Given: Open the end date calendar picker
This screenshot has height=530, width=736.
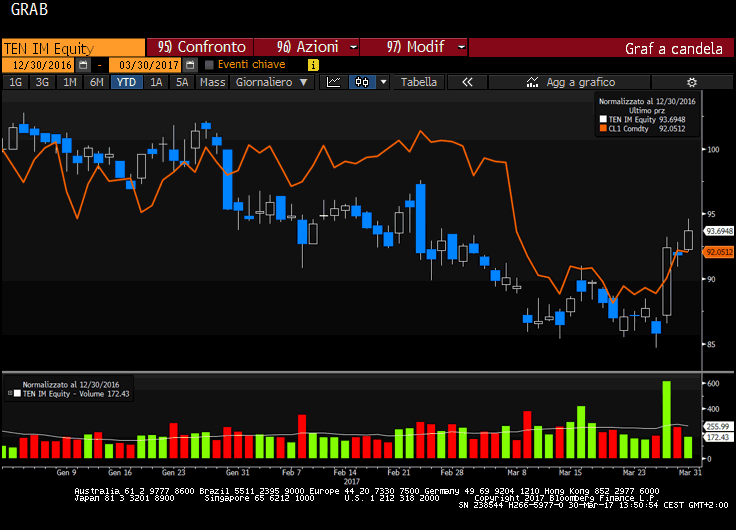Looking at the screenshot, I should point(190,65).
